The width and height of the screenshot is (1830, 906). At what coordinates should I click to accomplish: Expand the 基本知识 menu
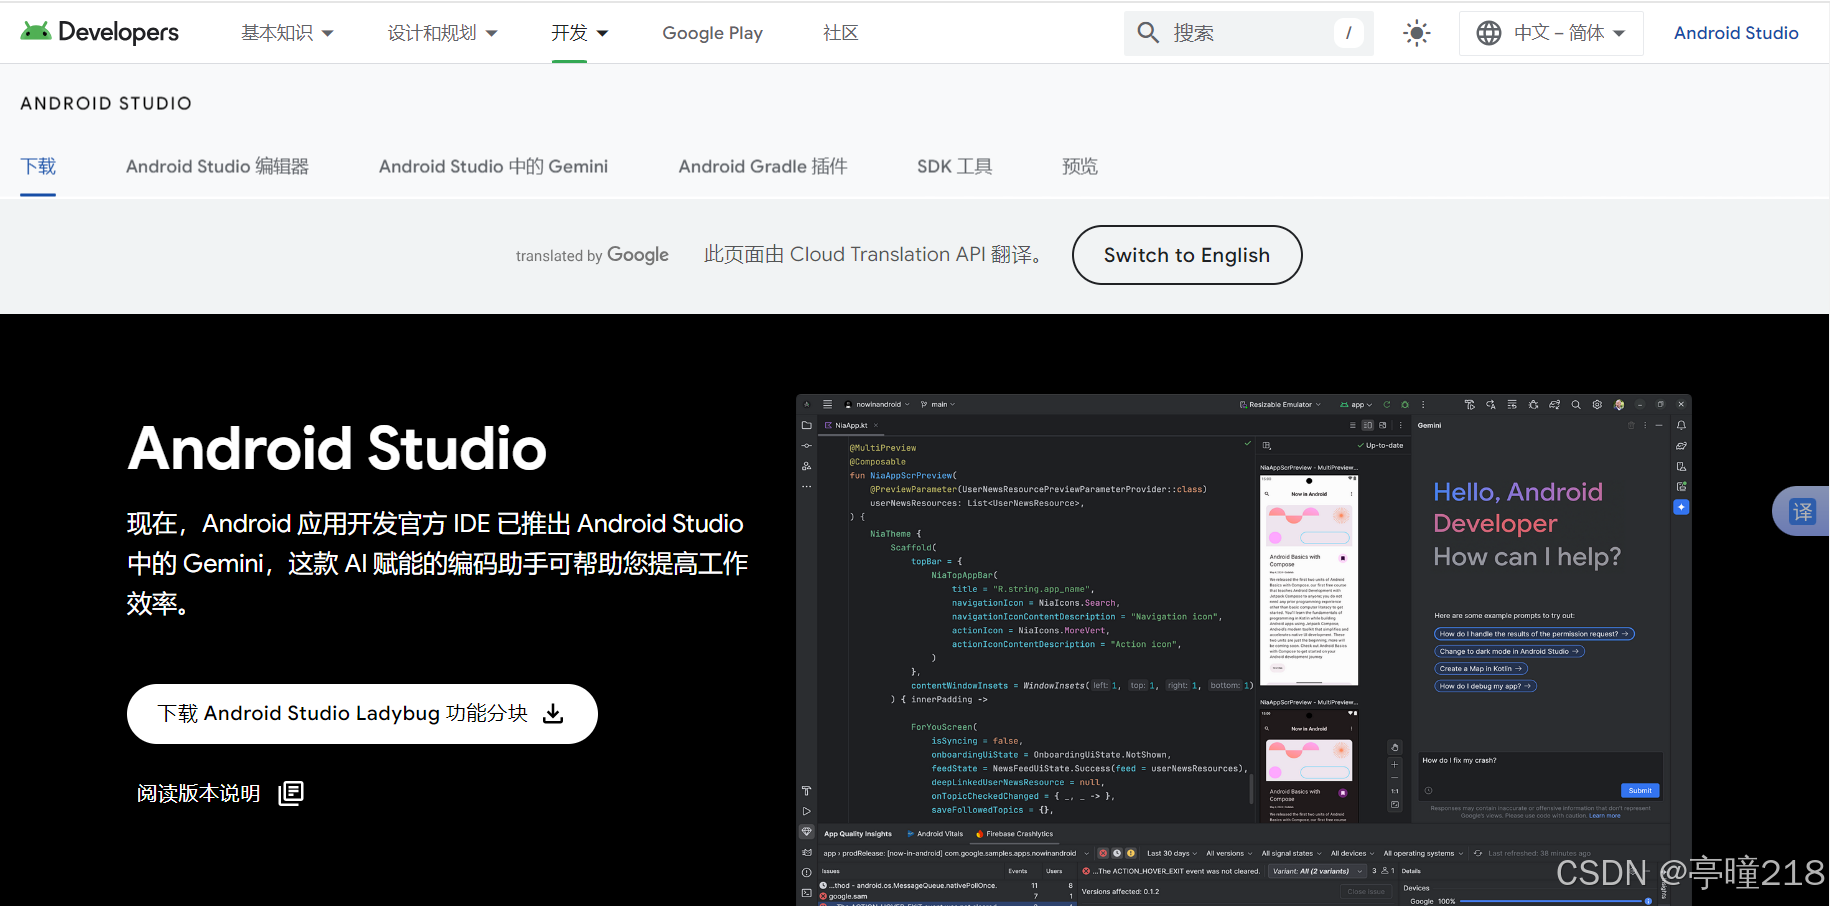(x=287, y=33)
